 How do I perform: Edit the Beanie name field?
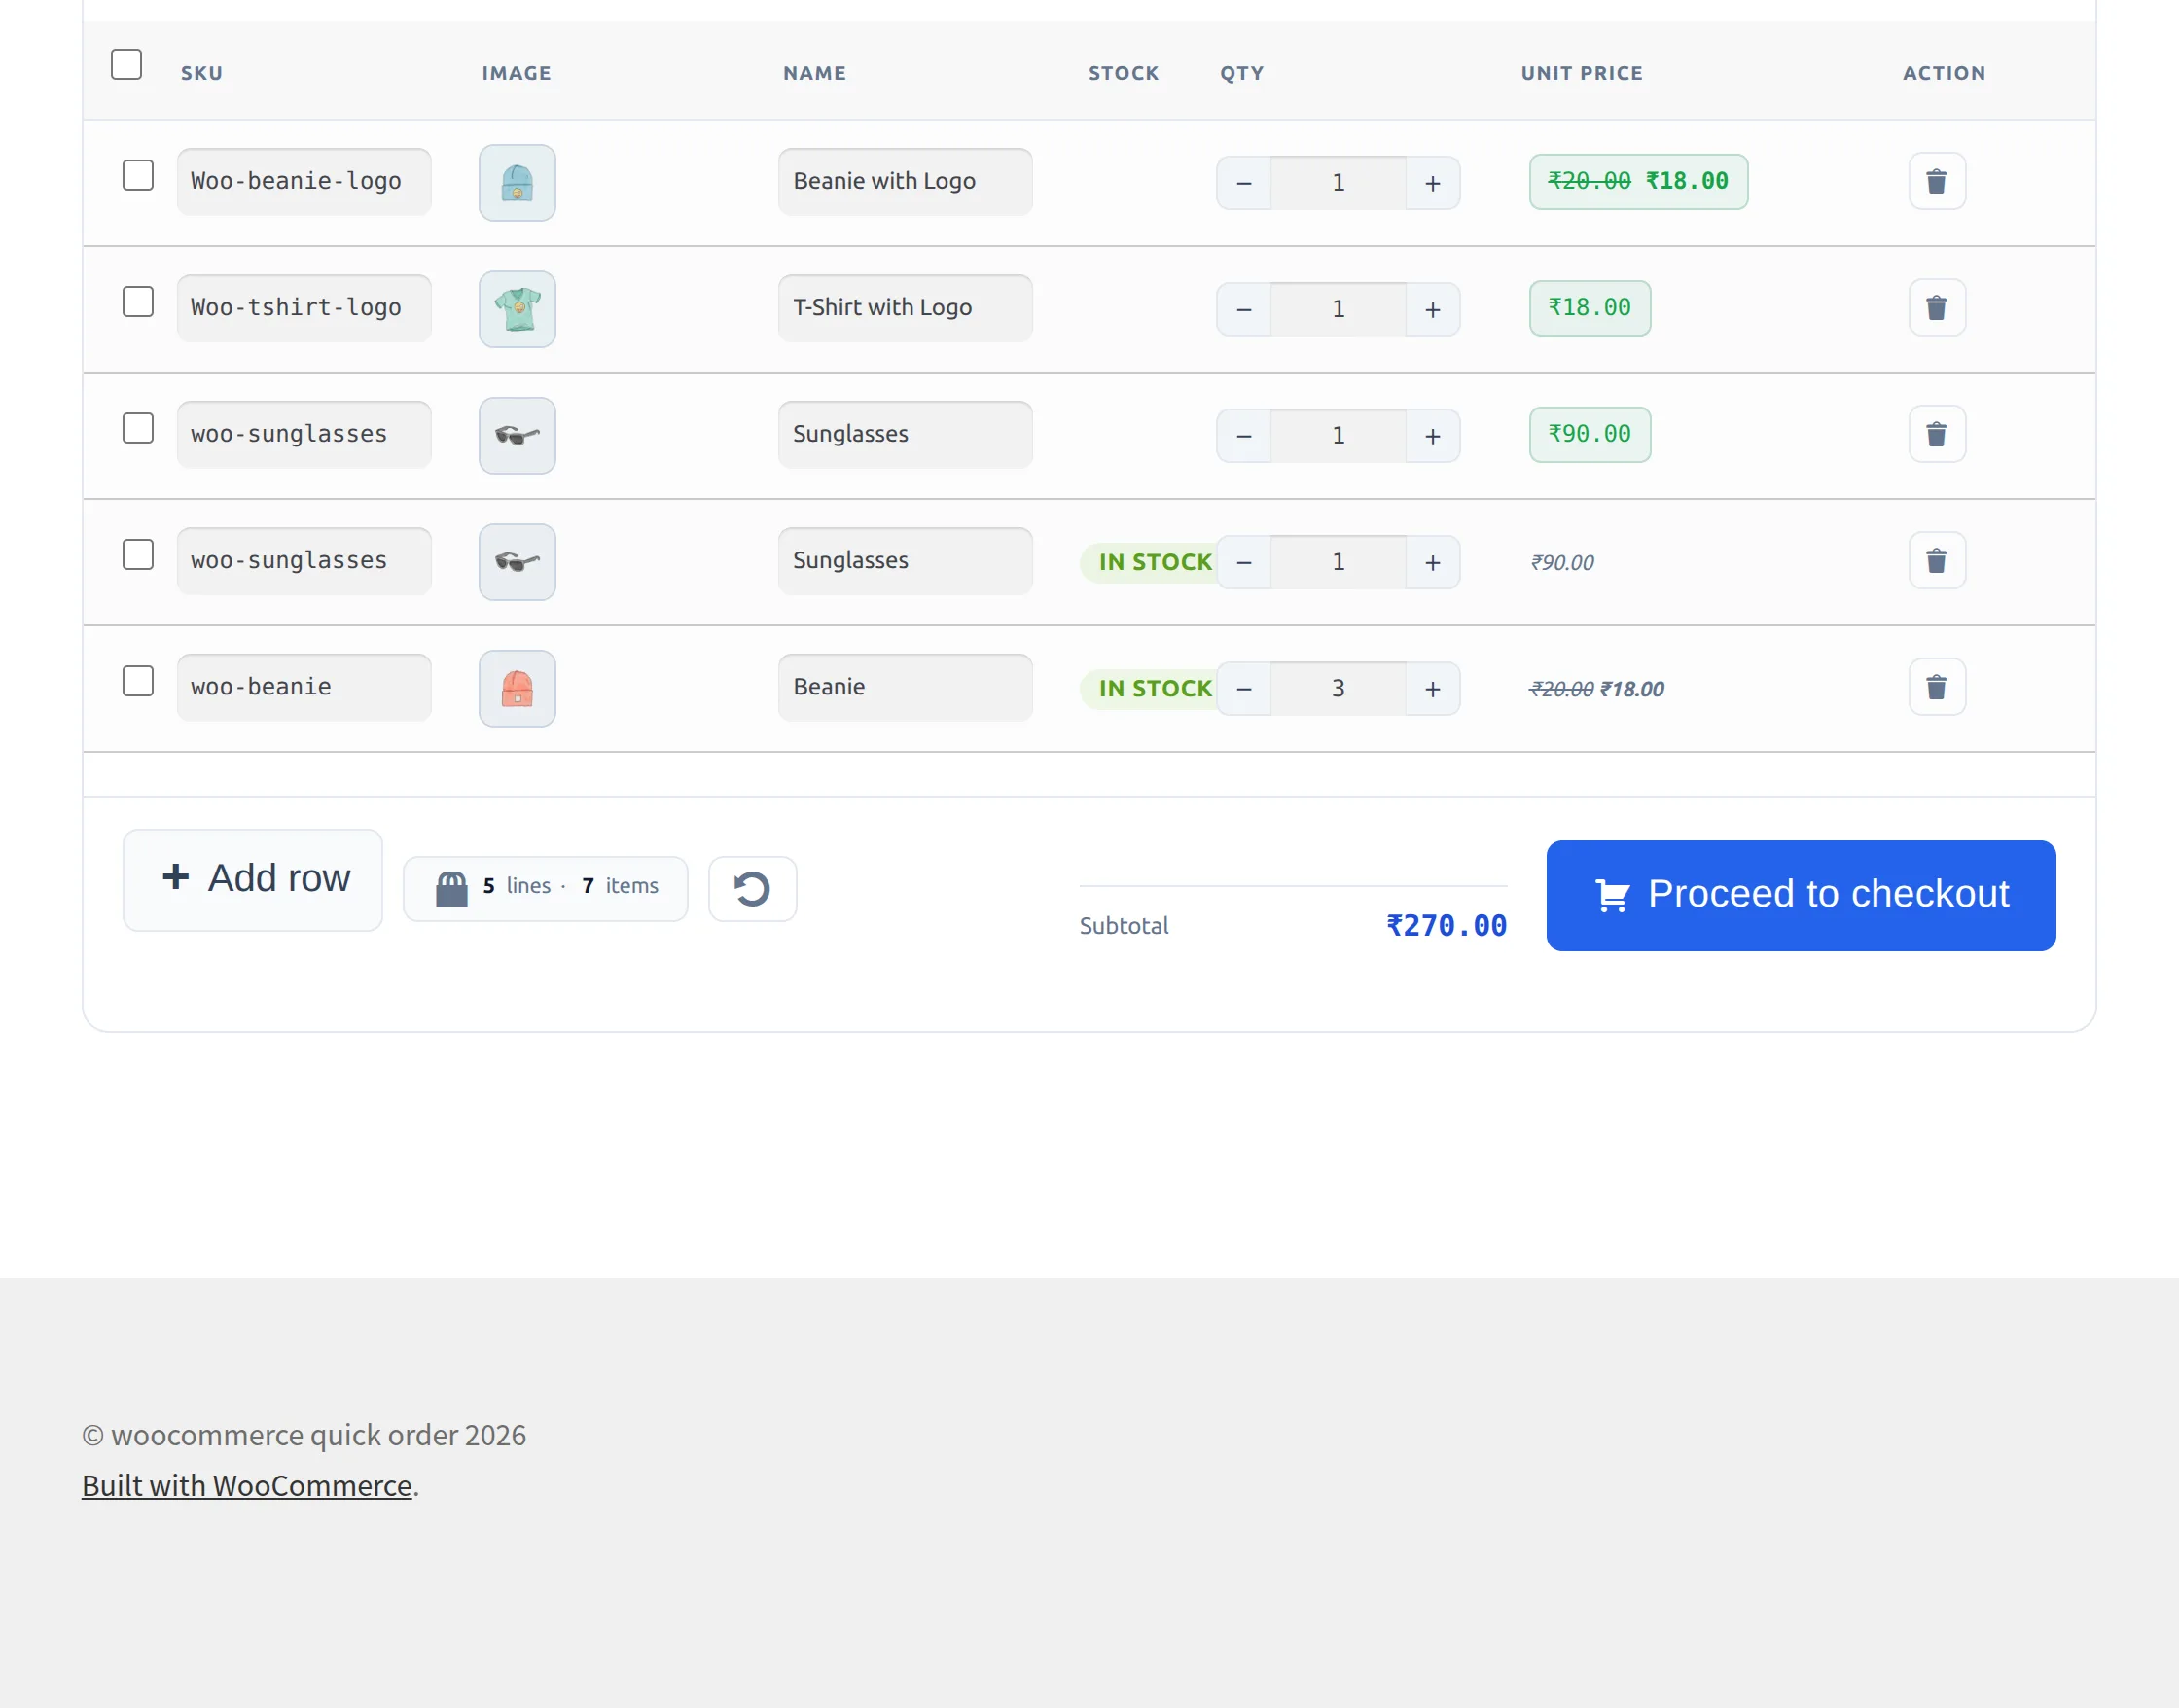pos(905,688)
